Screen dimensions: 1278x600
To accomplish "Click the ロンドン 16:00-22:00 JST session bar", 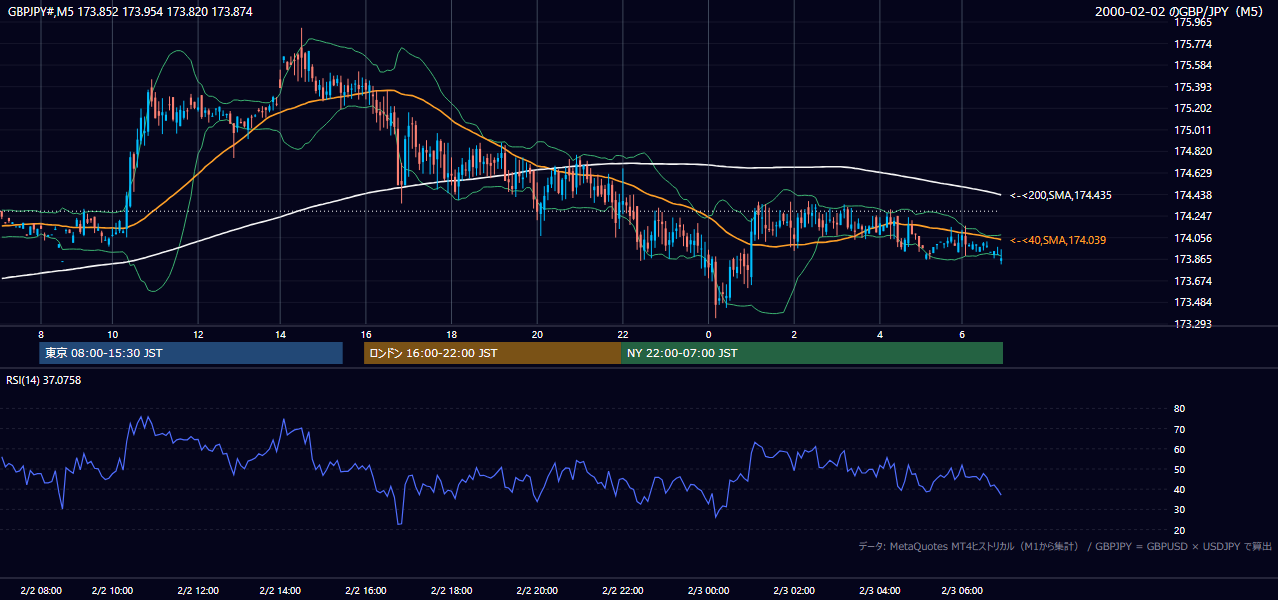I will (492, 353).
